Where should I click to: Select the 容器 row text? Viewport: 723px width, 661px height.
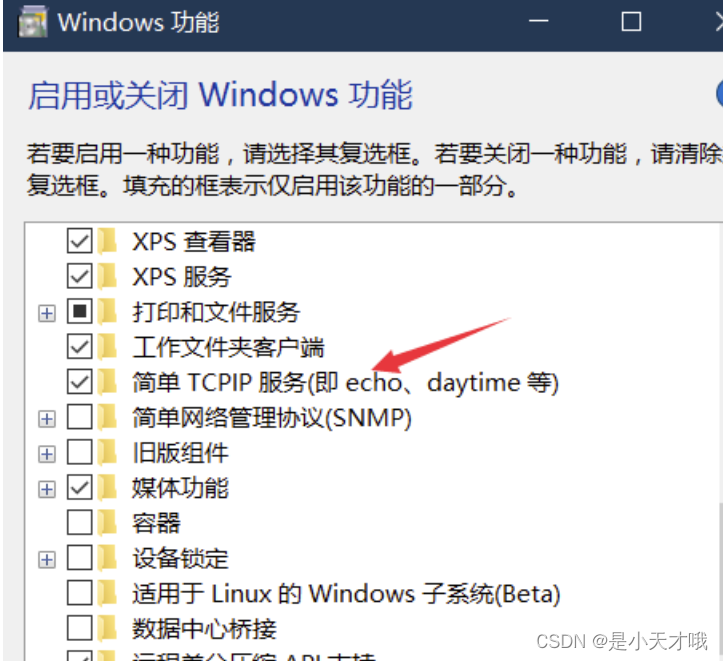coord(156,524)
